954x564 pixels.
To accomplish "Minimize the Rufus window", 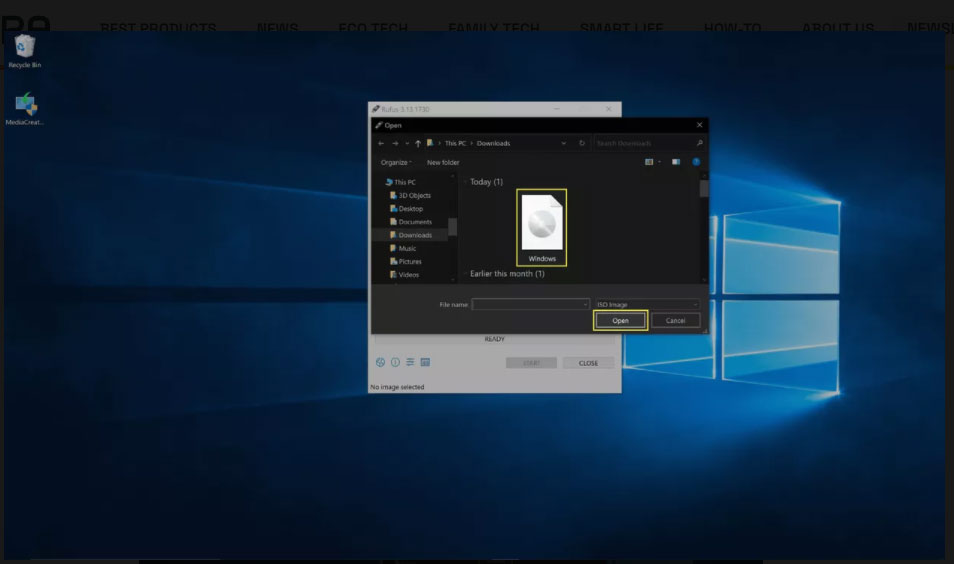I will 556,109.
